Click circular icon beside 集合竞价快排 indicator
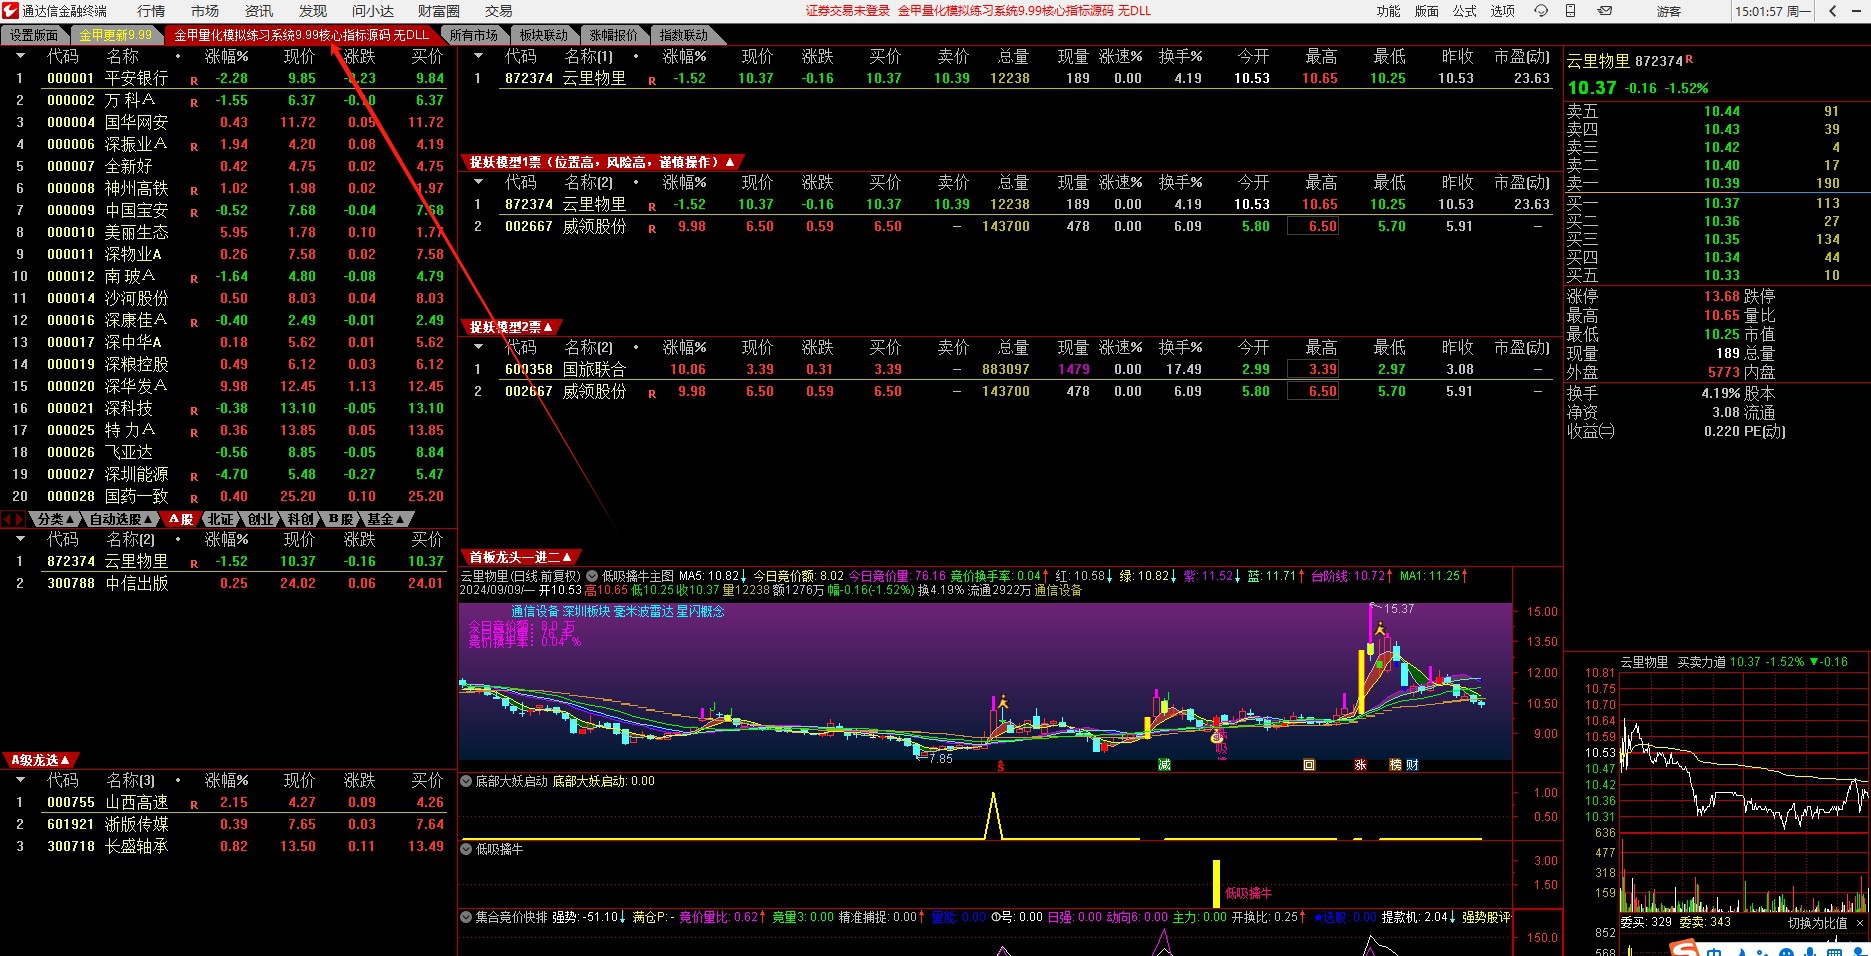The height and width of the screenshot is (956, 1871). coord(466,916)
